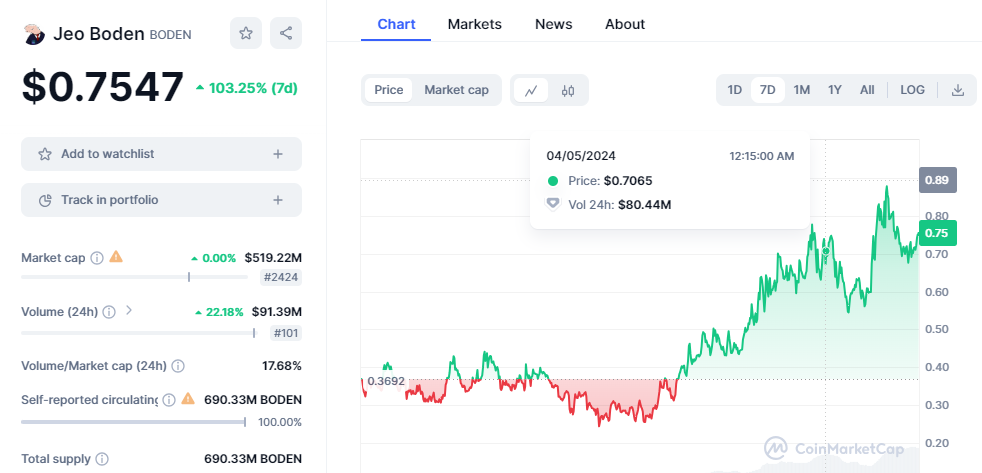
Task: Open Market cap info tooltip icon
Action: click(x=96, y=257)
